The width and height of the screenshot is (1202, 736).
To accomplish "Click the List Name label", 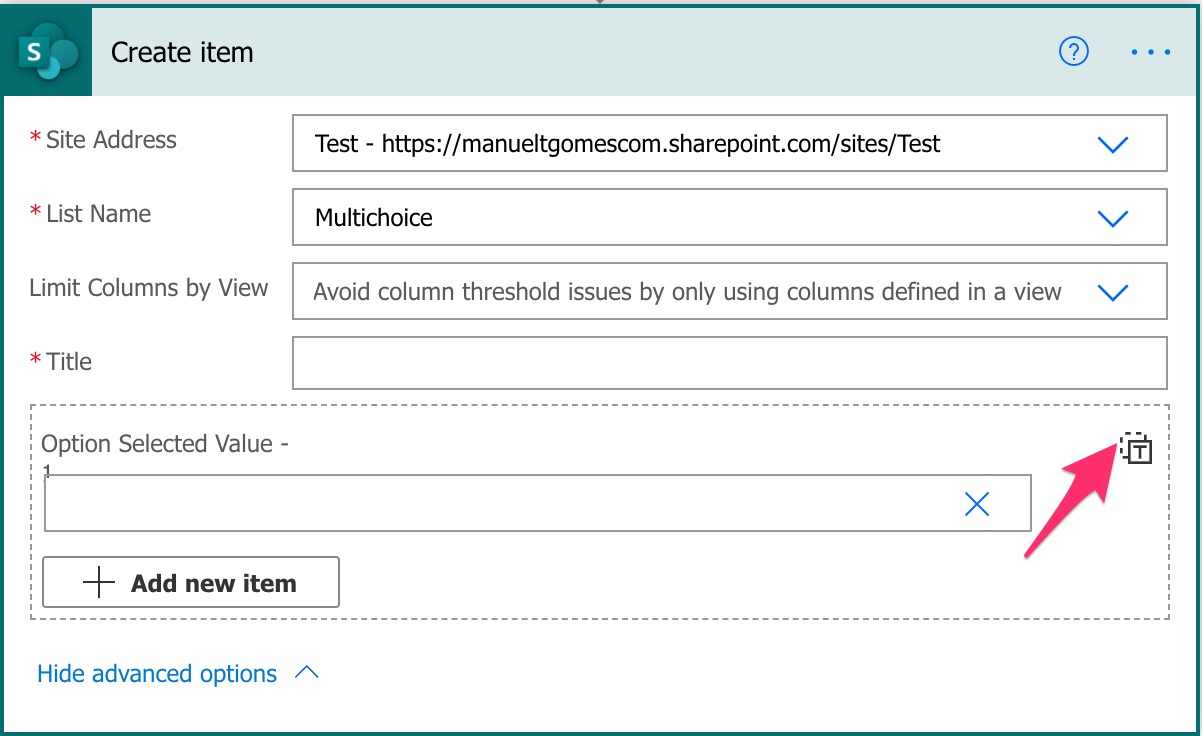I will pyautogui.click(x=98, y=214).
